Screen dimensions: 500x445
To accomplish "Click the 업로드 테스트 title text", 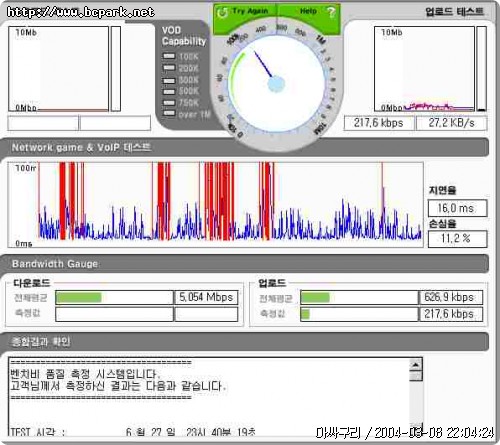I will point(454,12).
